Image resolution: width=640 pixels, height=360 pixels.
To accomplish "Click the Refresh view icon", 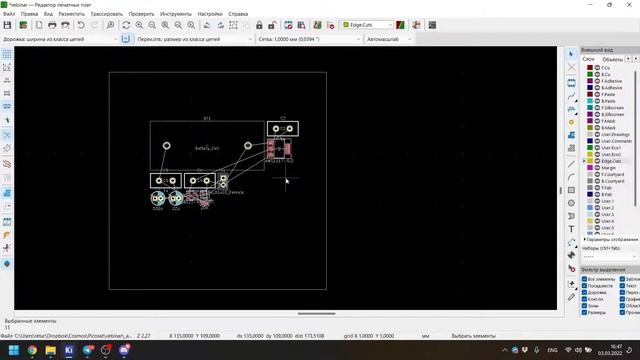I will coord(126,25).
